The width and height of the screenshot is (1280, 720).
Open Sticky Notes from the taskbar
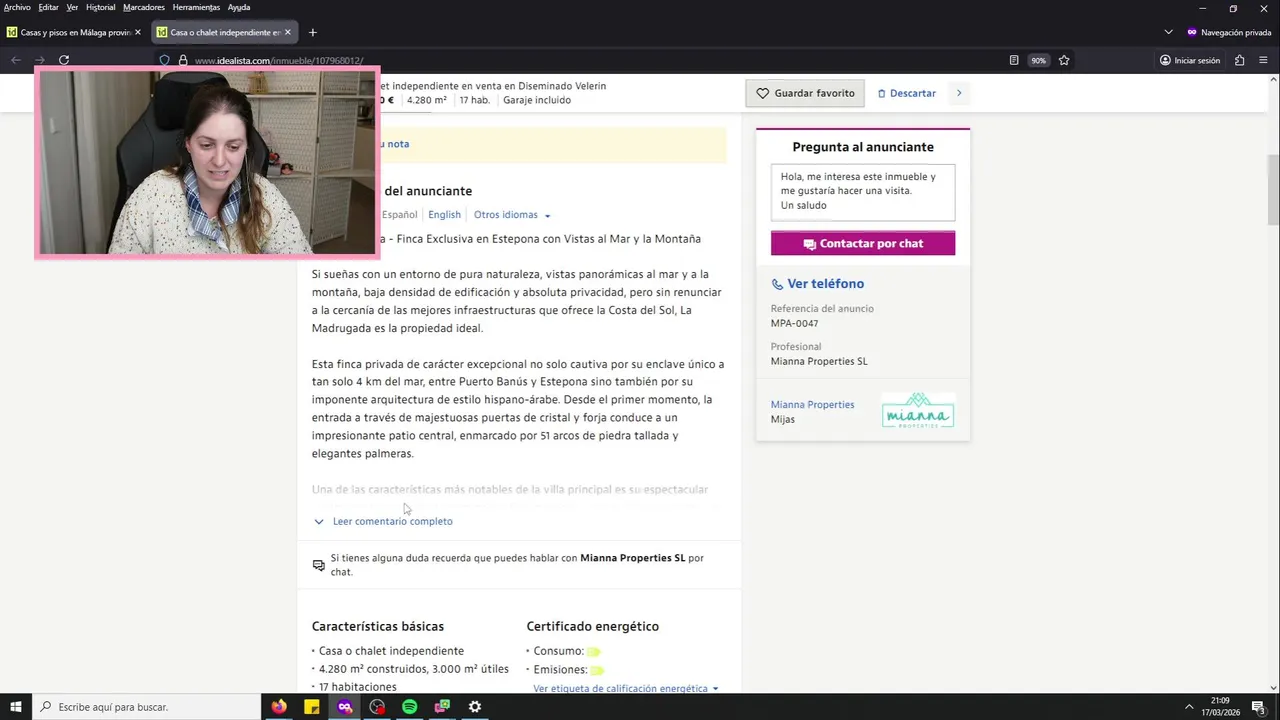[x=312, y=707]
